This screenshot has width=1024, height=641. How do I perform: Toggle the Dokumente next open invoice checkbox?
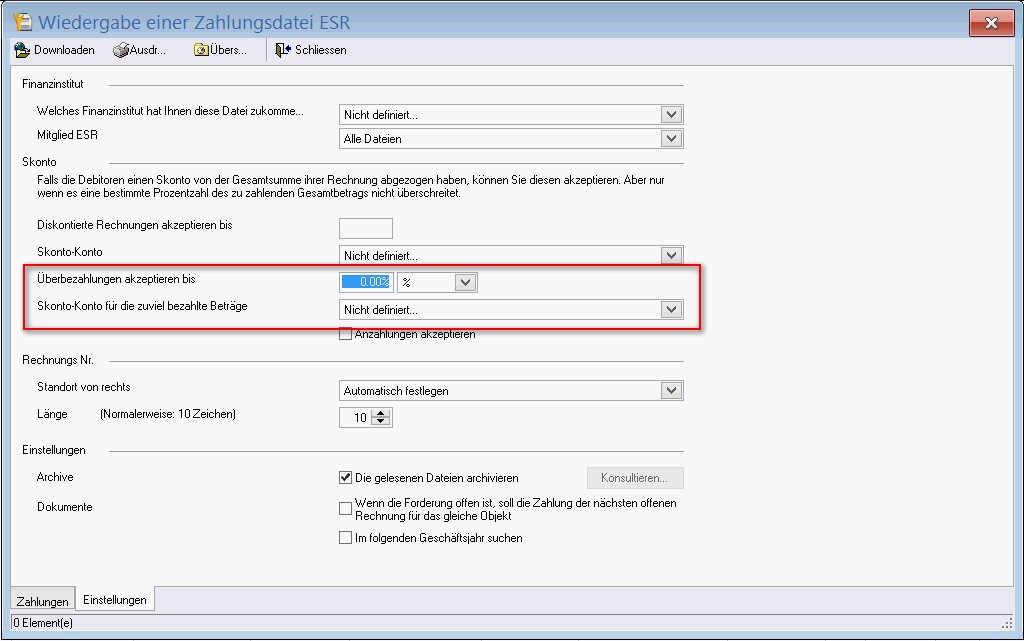click(x=346, y=509)
